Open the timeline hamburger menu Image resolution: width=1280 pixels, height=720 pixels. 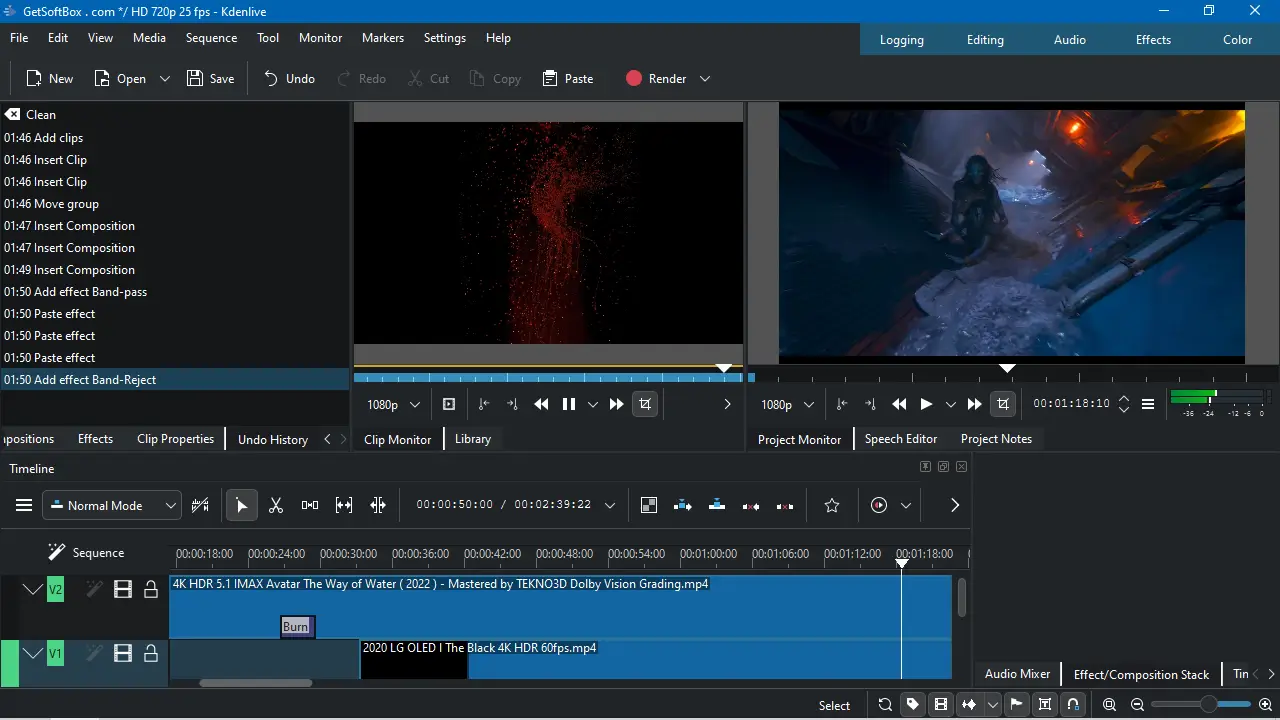coord(24,505)
